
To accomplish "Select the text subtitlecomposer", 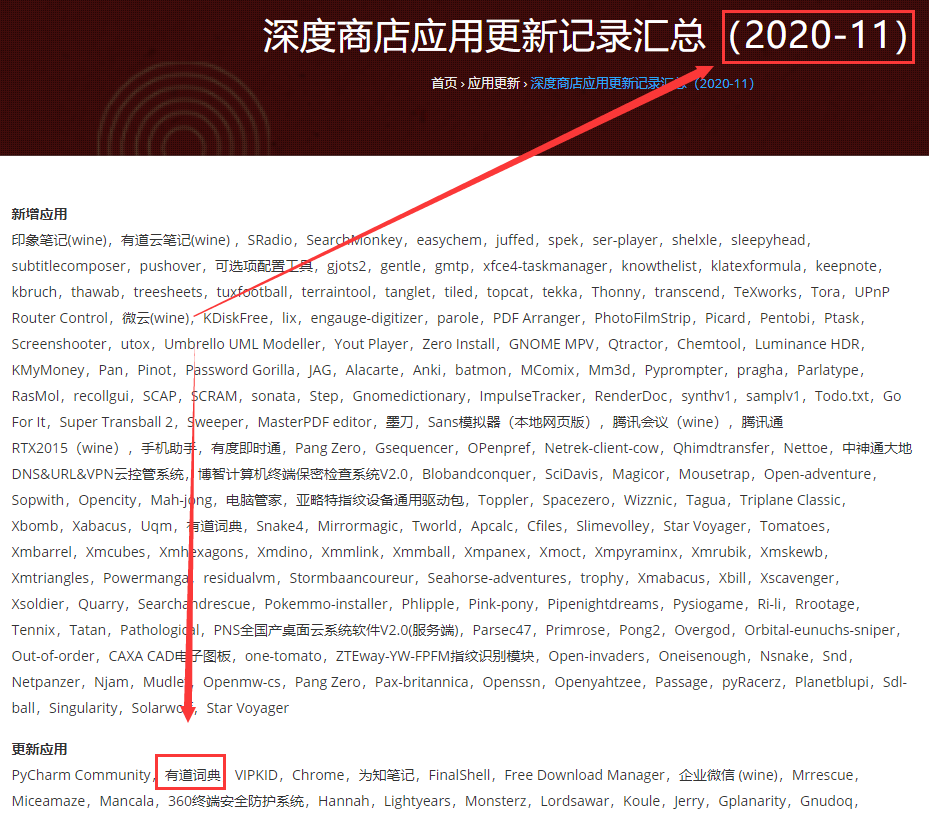I will [x=68, y=266].
